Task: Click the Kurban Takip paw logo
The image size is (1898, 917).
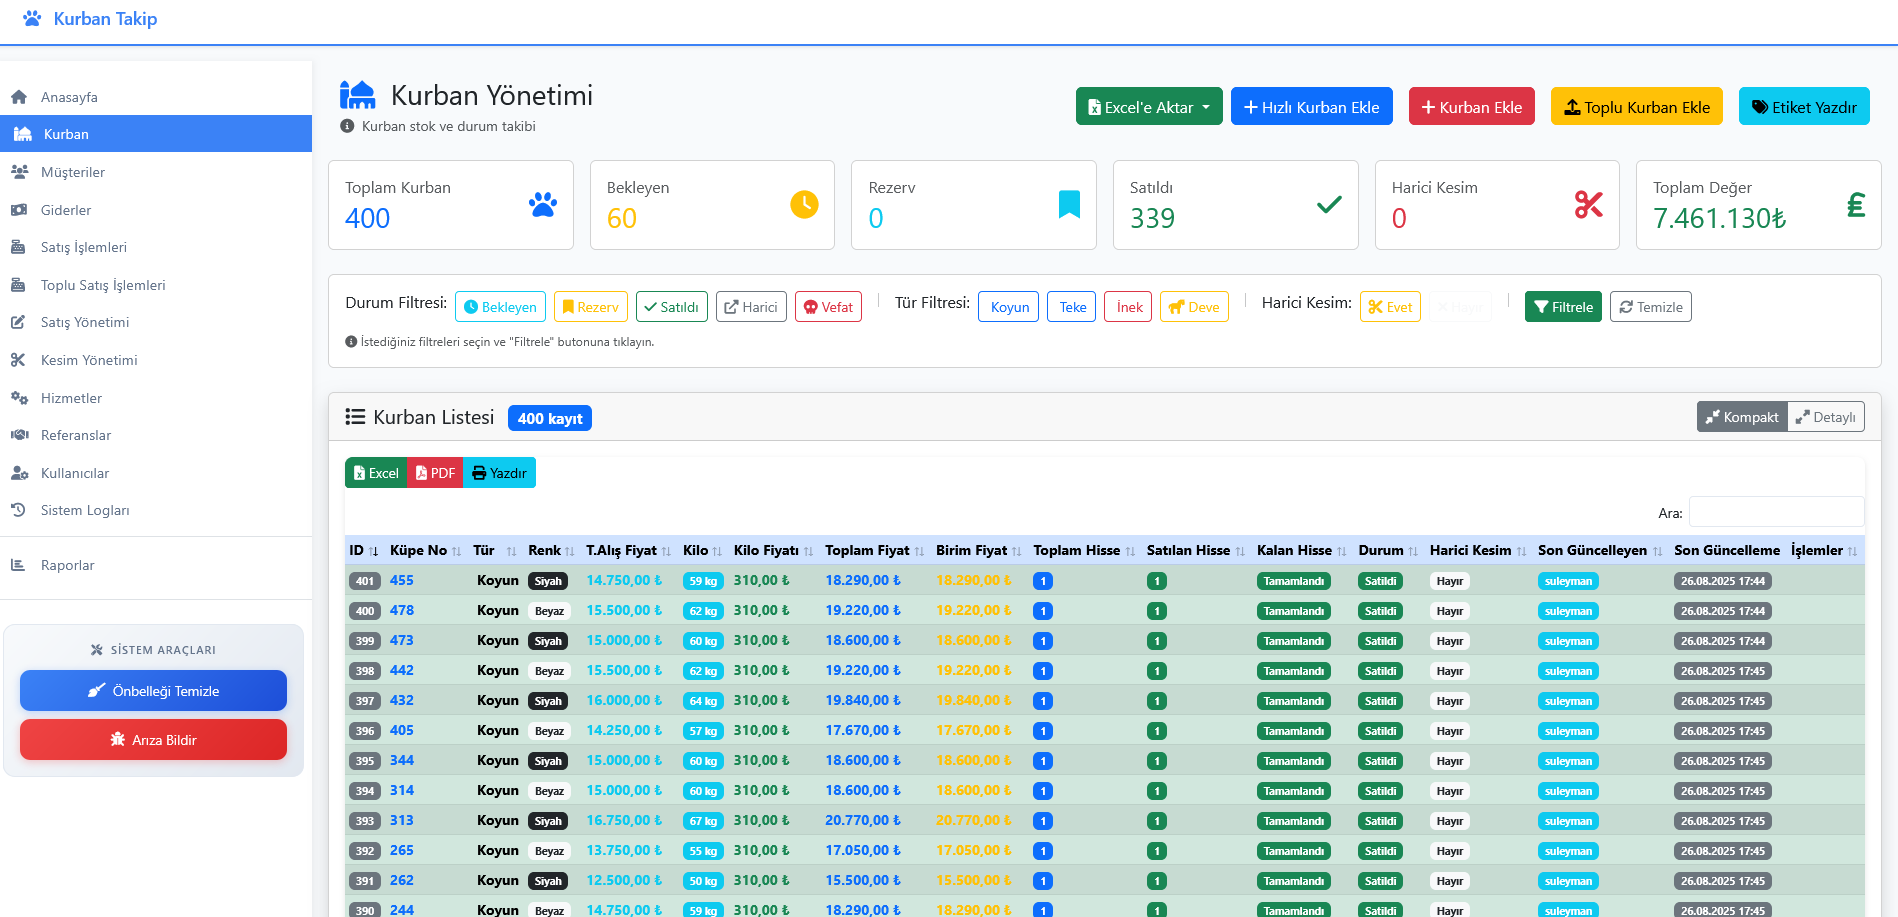Action: [32, 19]
